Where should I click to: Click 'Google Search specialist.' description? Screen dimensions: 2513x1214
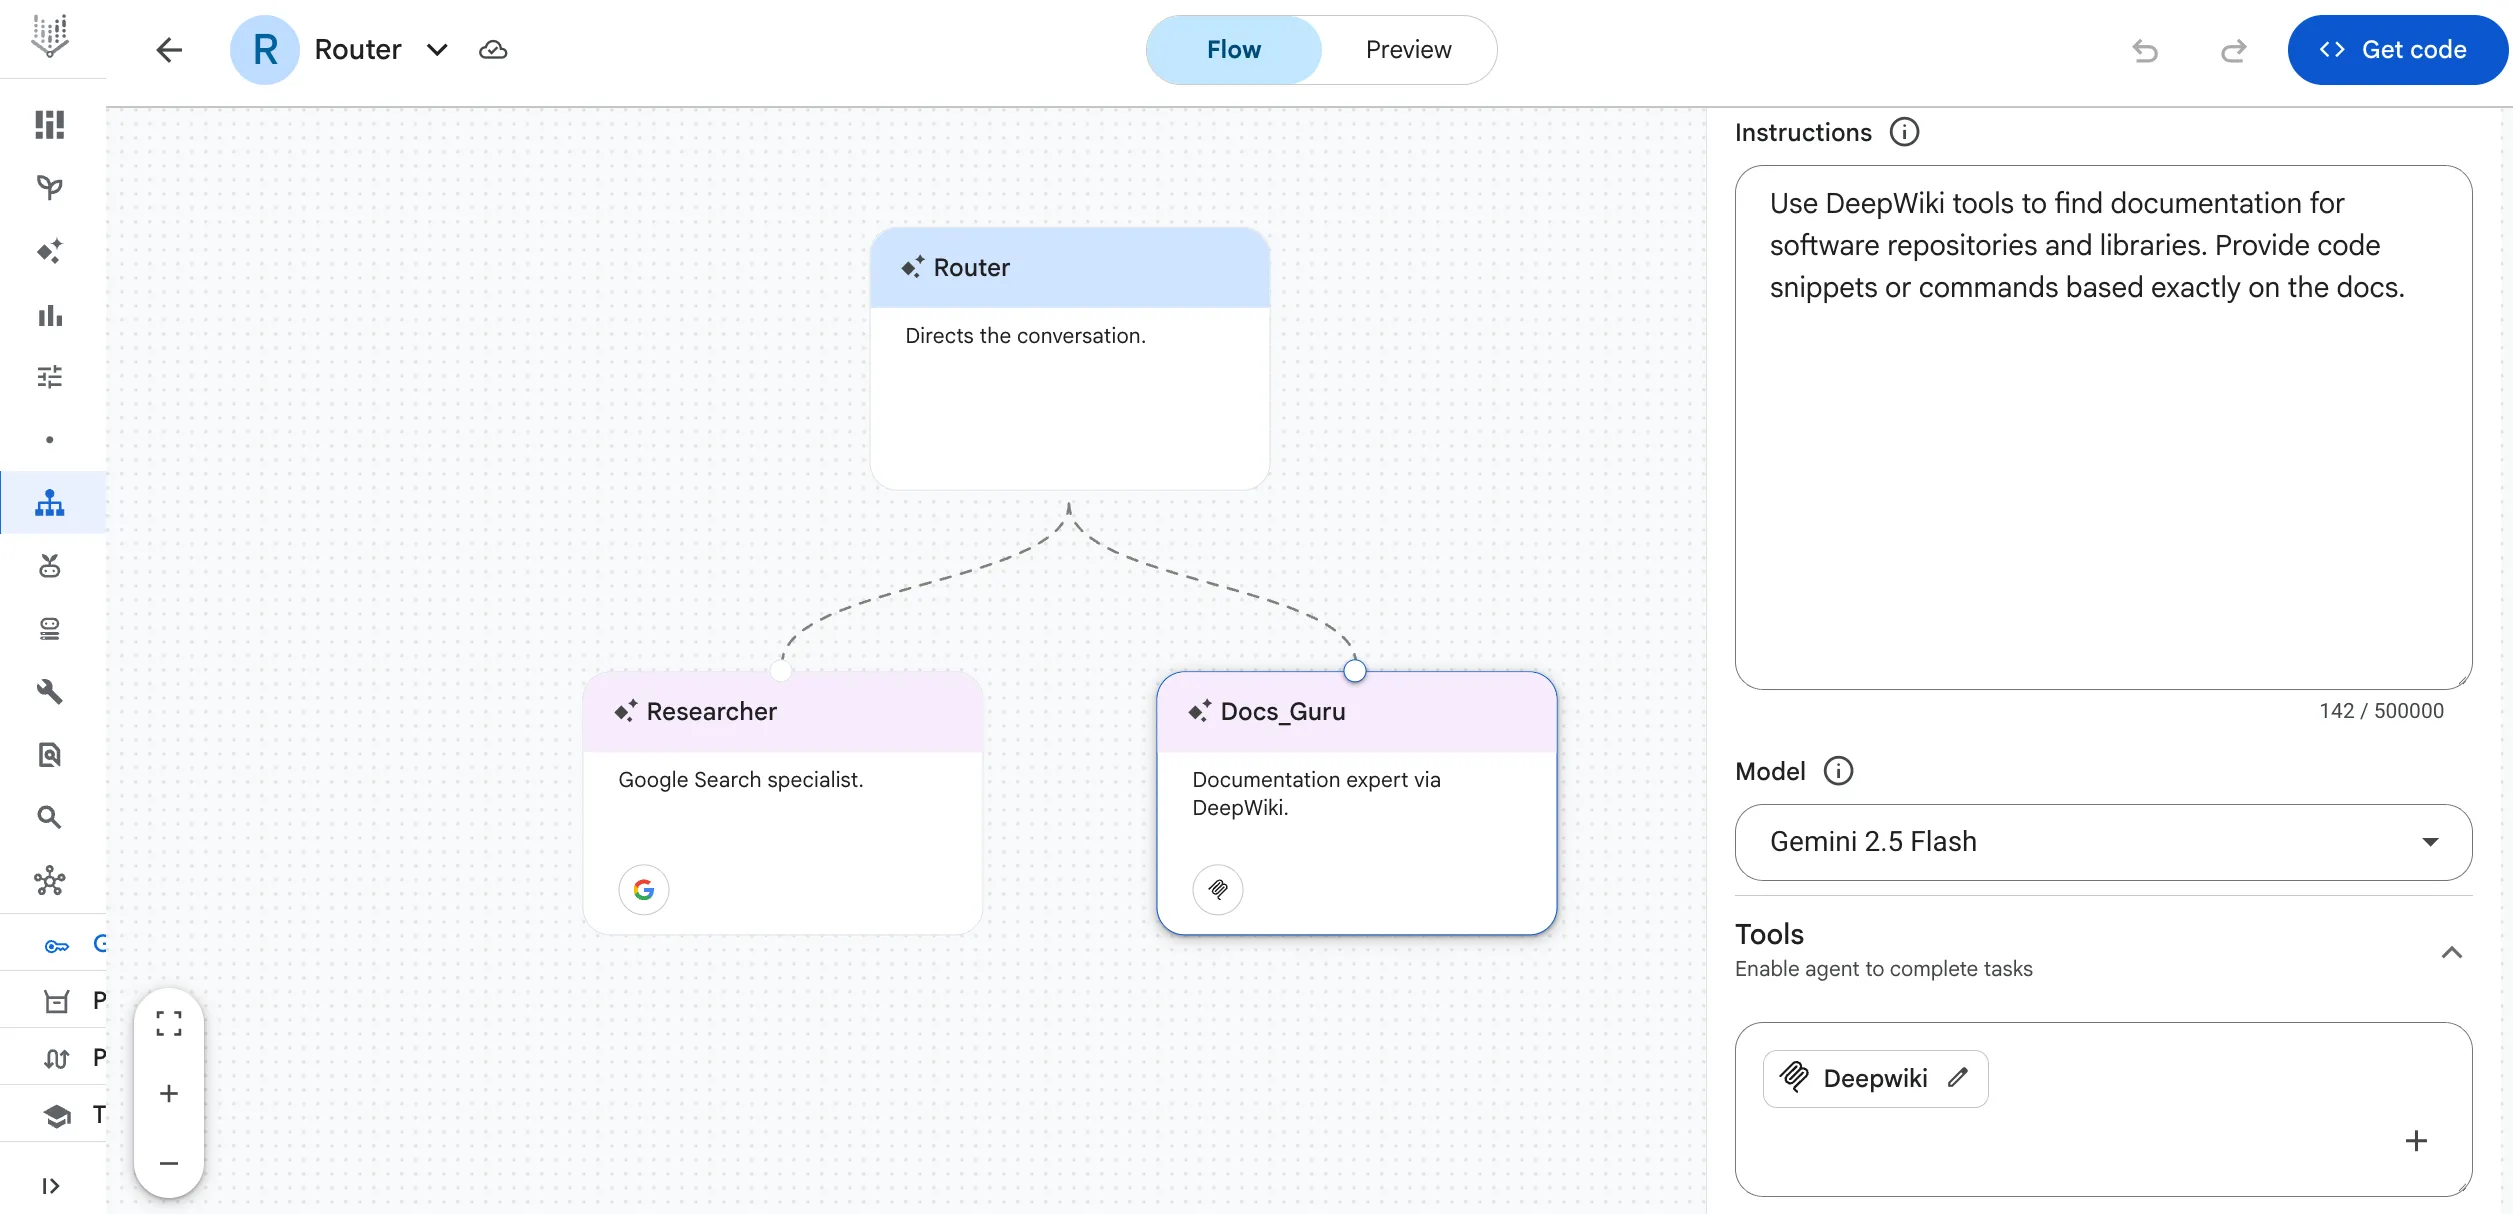tap(740, 780)
